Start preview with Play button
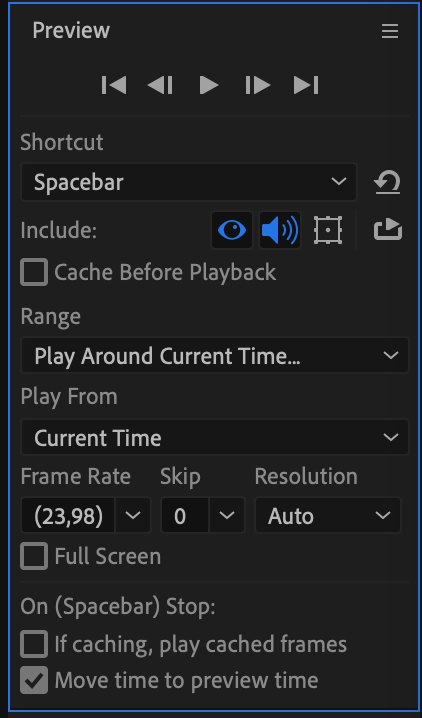Image resolution: width=422 pixels, height=718 pixels. 209,86
